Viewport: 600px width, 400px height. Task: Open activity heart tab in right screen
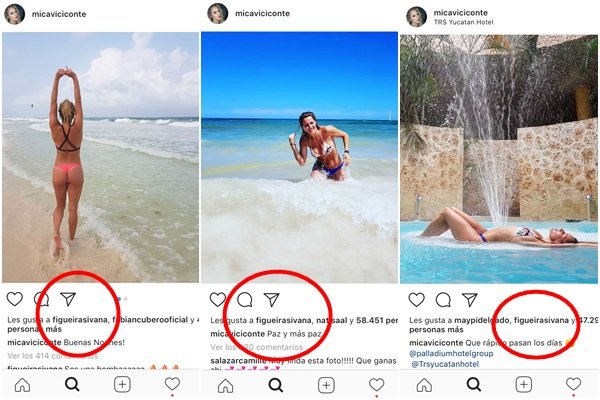pyautogui.click(x=573, y=385)
